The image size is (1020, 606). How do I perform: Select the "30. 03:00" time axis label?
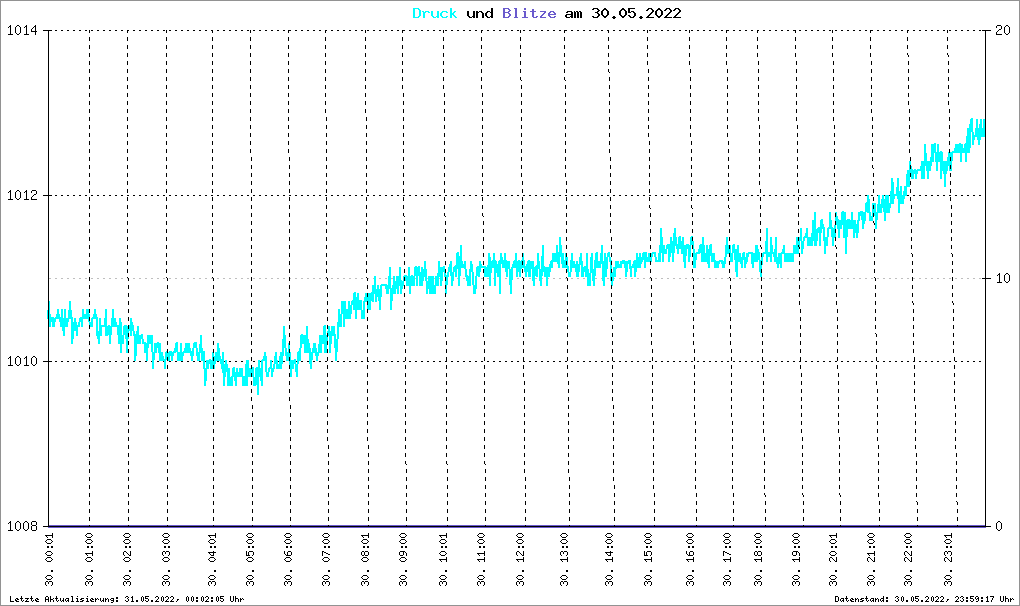[167, 560]
